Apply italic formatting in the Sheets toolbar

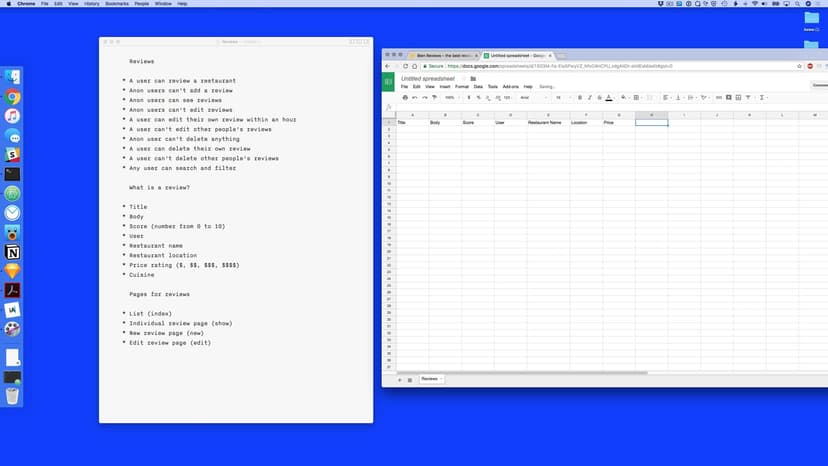(x=590, y=98)
